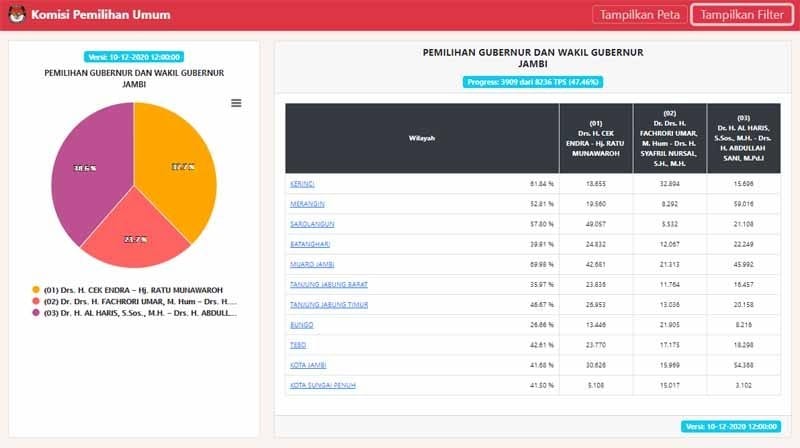Open the BATANGHARI region link

309,244
